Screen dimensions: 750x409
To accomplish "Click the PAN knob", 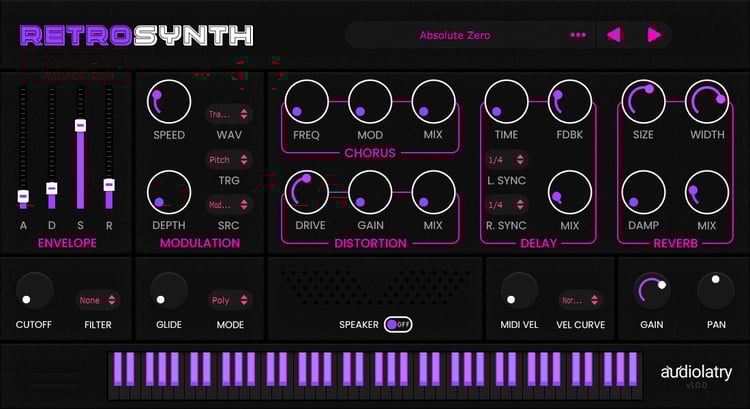I will coord(716,291).
